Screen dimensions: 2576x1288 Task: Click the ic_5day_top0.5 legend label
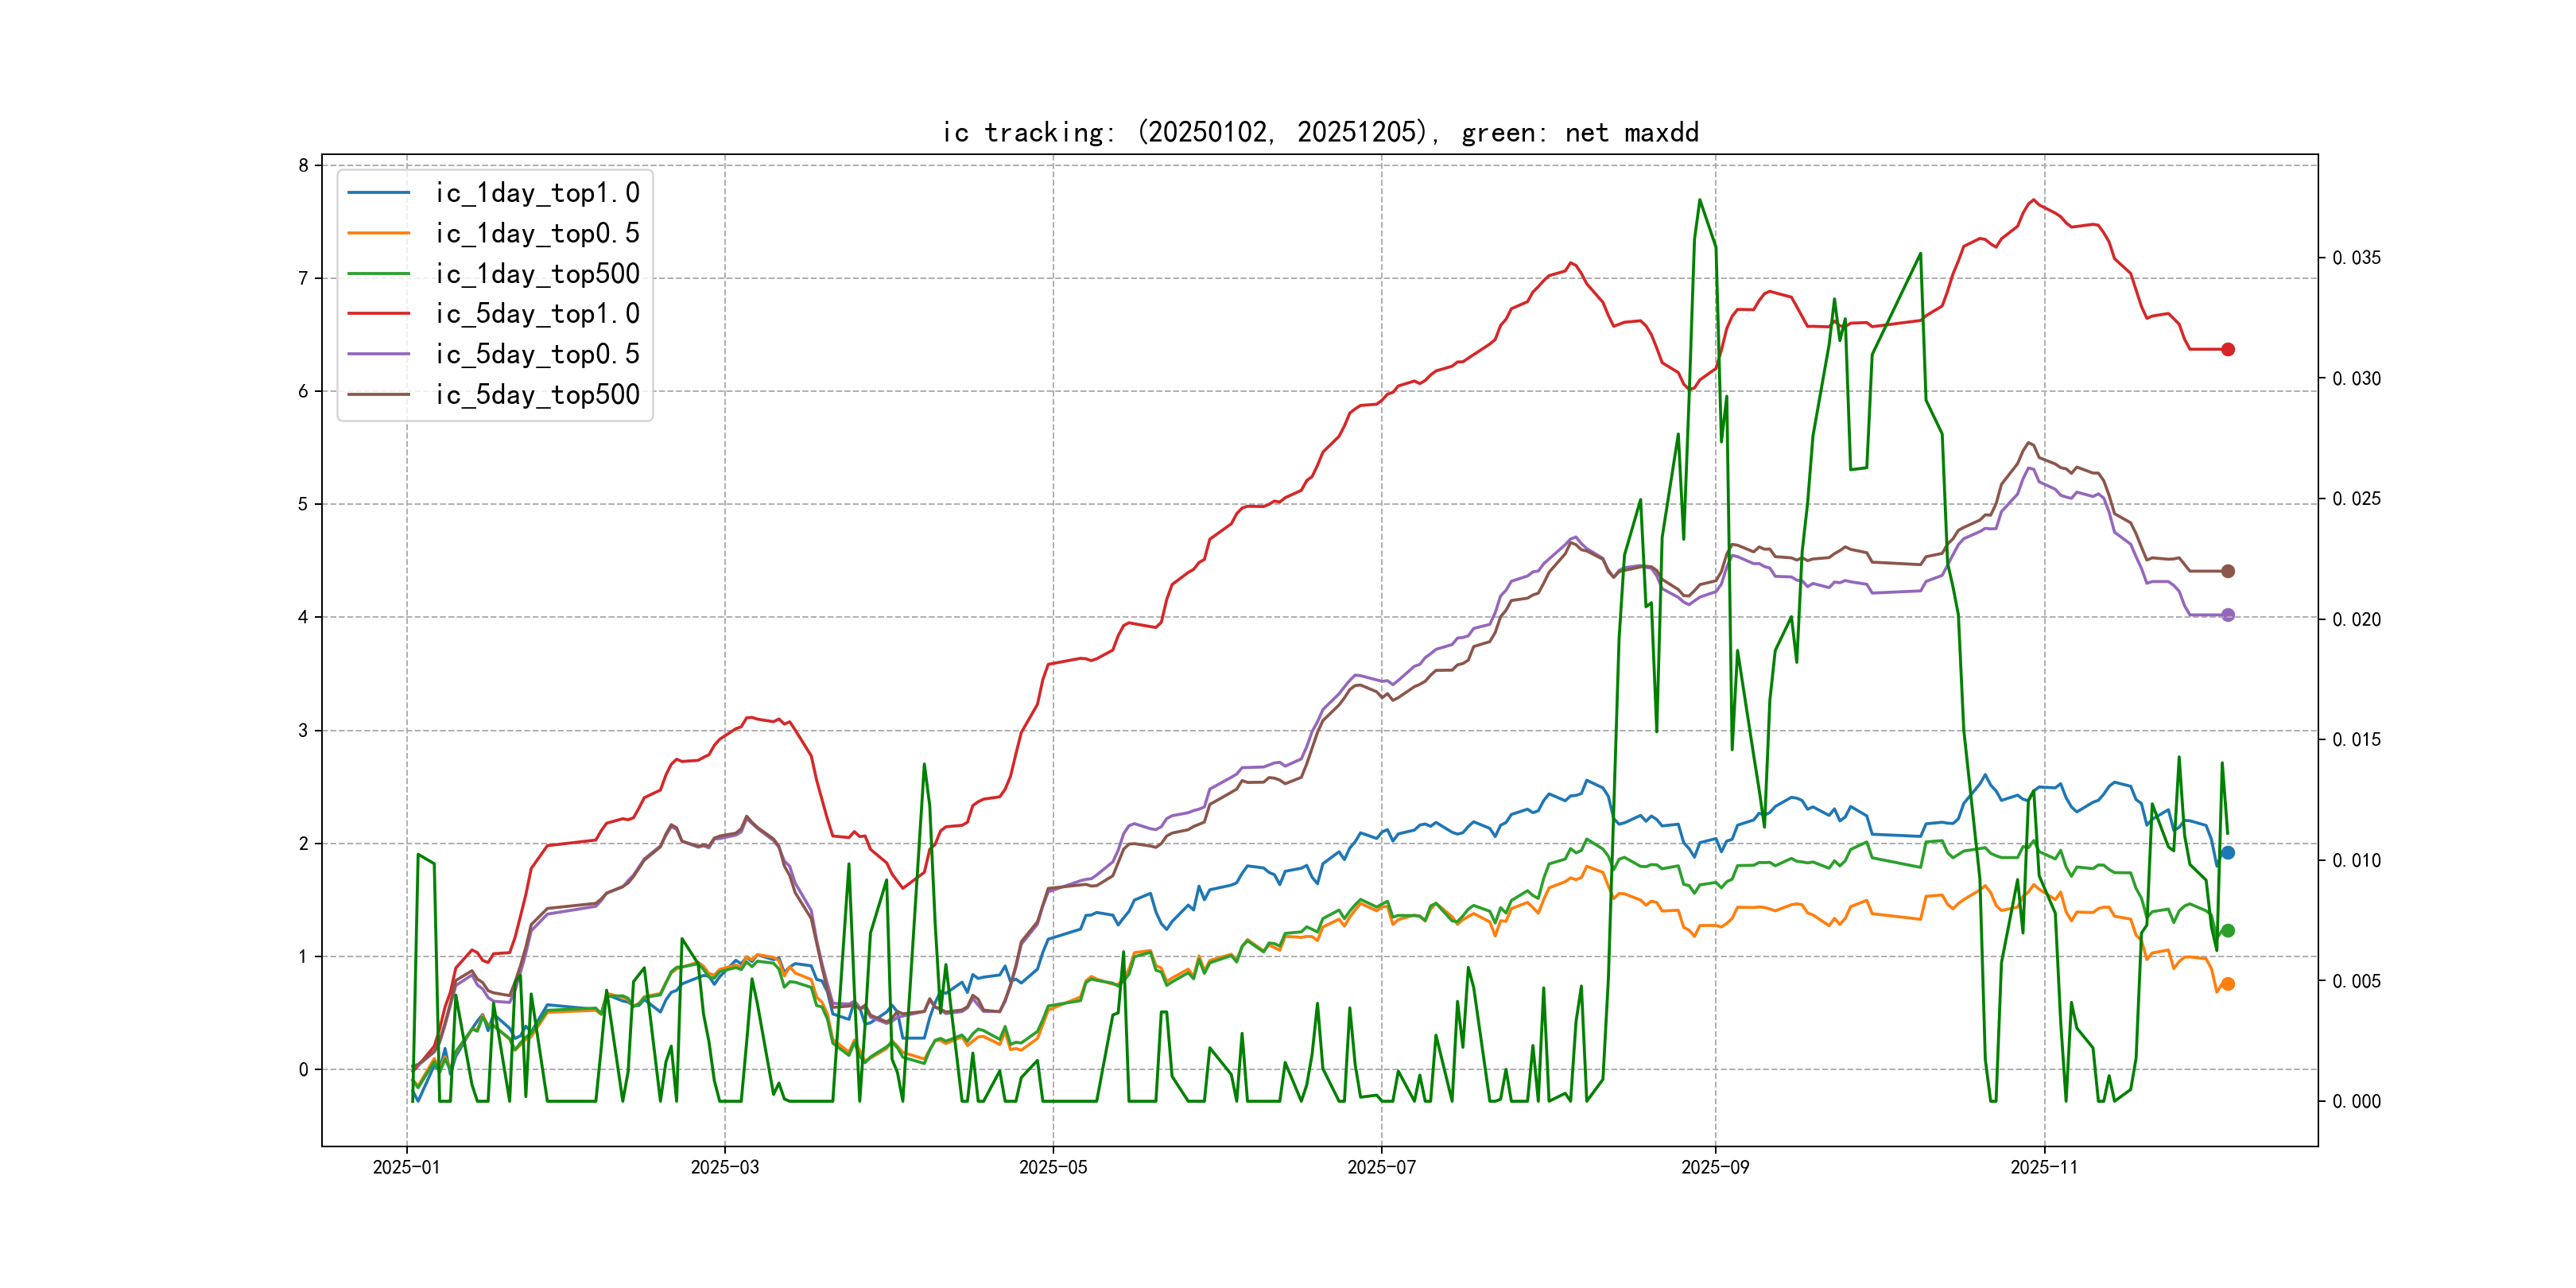coord(537,354)
